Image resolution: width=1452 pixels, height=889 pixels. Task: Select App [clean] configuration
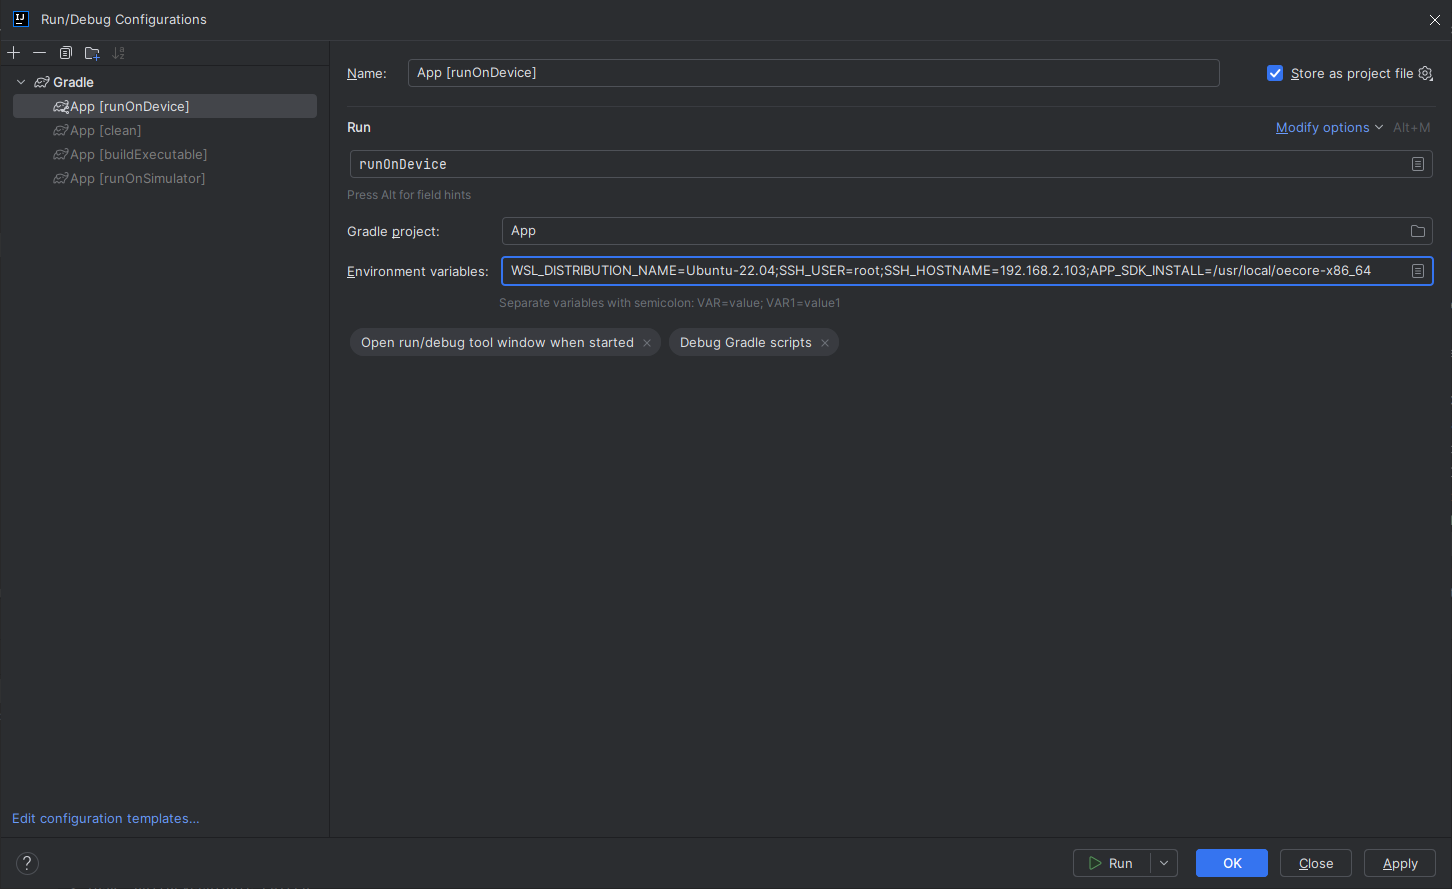point(105,131)
